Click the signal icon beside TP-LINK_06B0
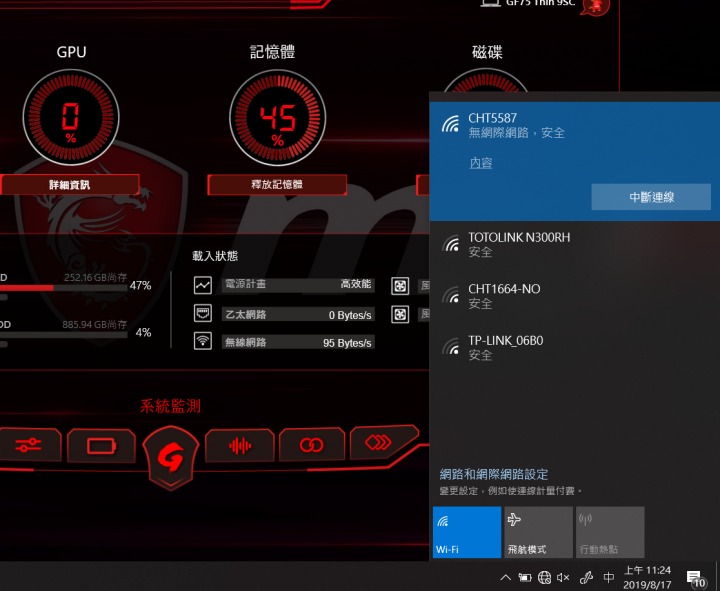 click(450, 346)
